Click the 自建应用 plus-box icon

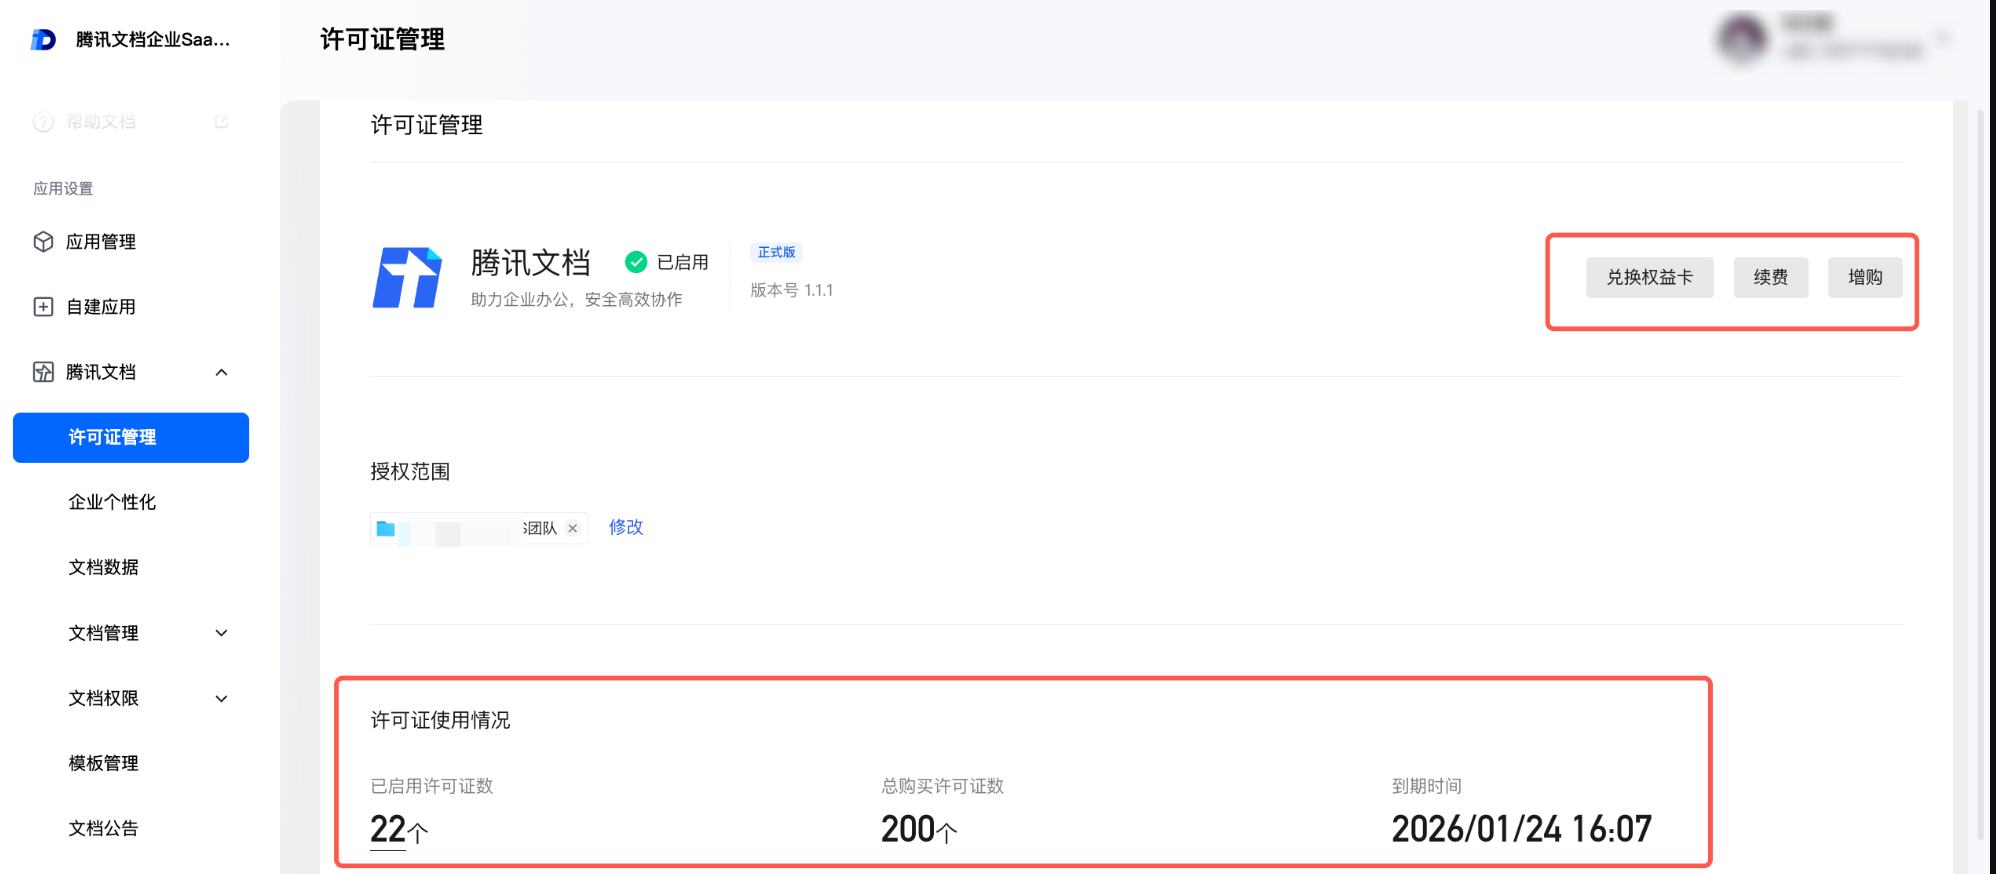pos(43,307)
